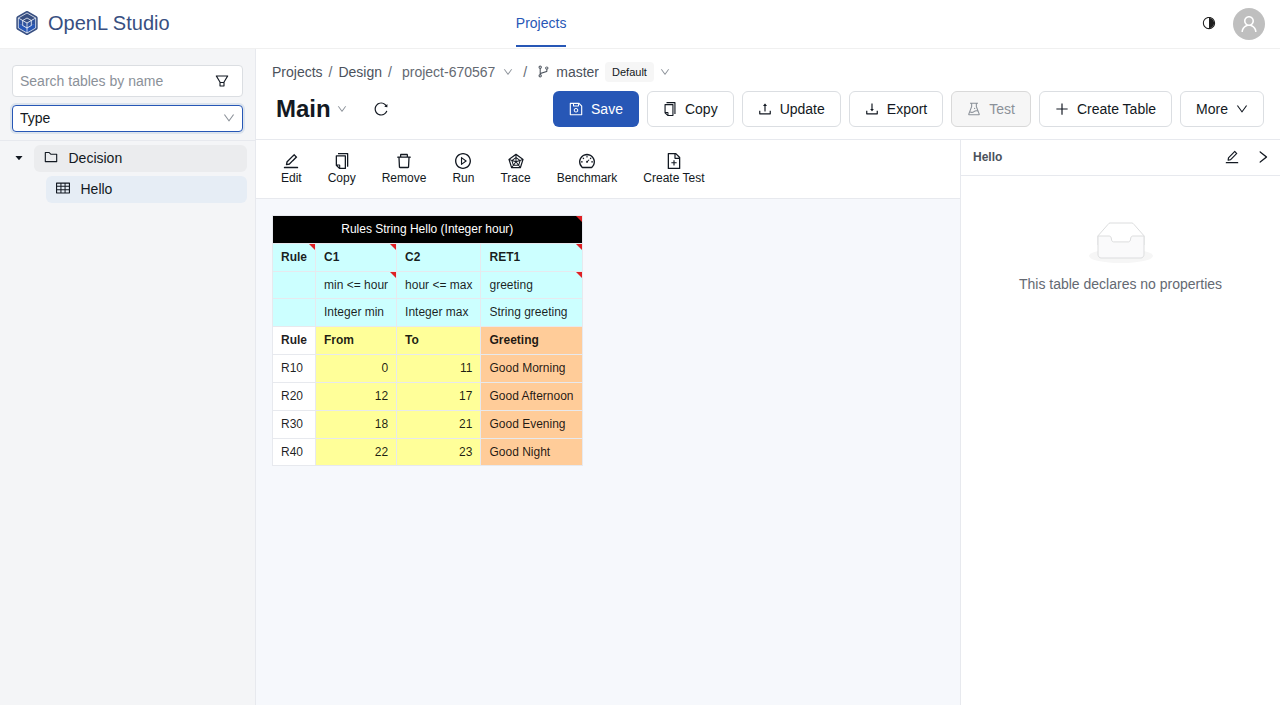Image resolution: width=1280 pixels, height=720 pixels.
Task: Click the Default branch tag
Action: (629, 72)
